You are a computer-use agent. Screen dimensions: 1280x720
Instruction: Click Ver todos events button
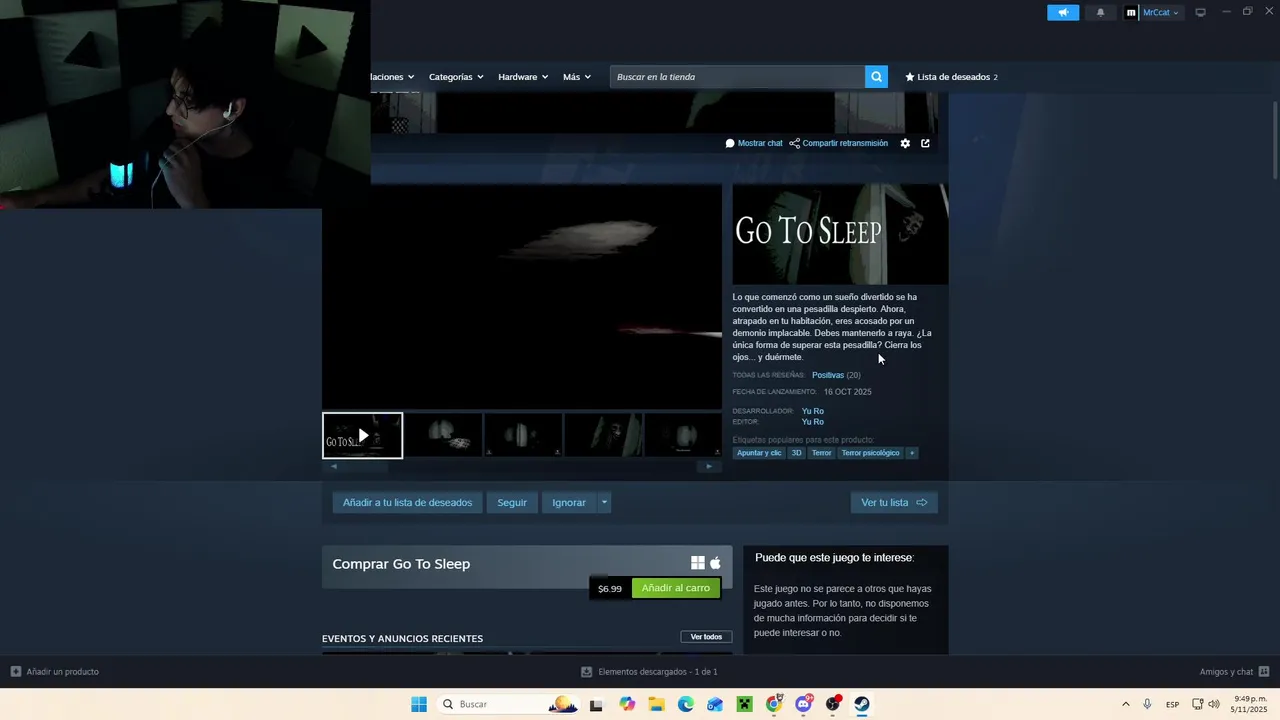click(706, 637)
